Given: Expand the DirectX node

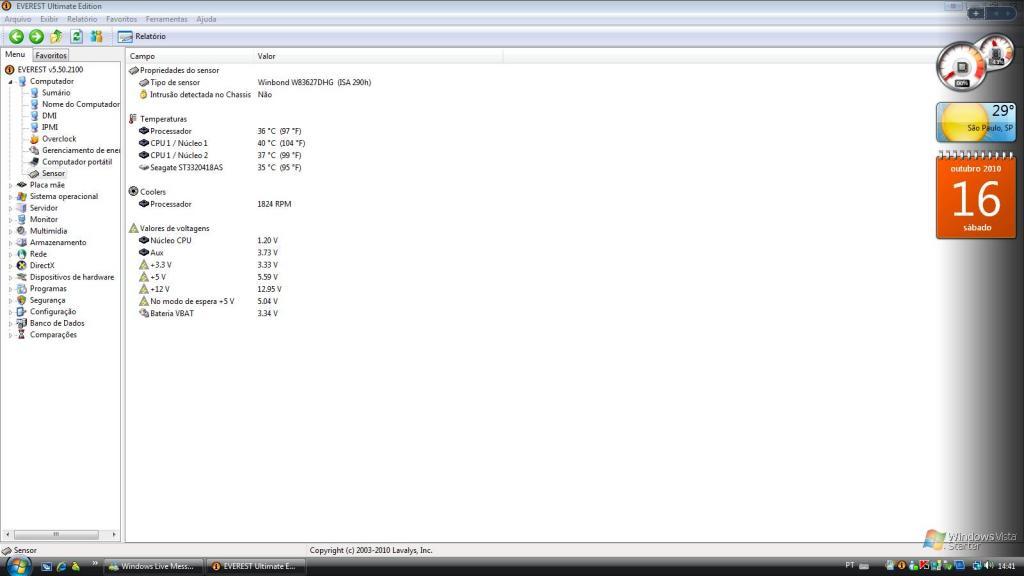Looking at the screenshot, I should tap(10, 266).
